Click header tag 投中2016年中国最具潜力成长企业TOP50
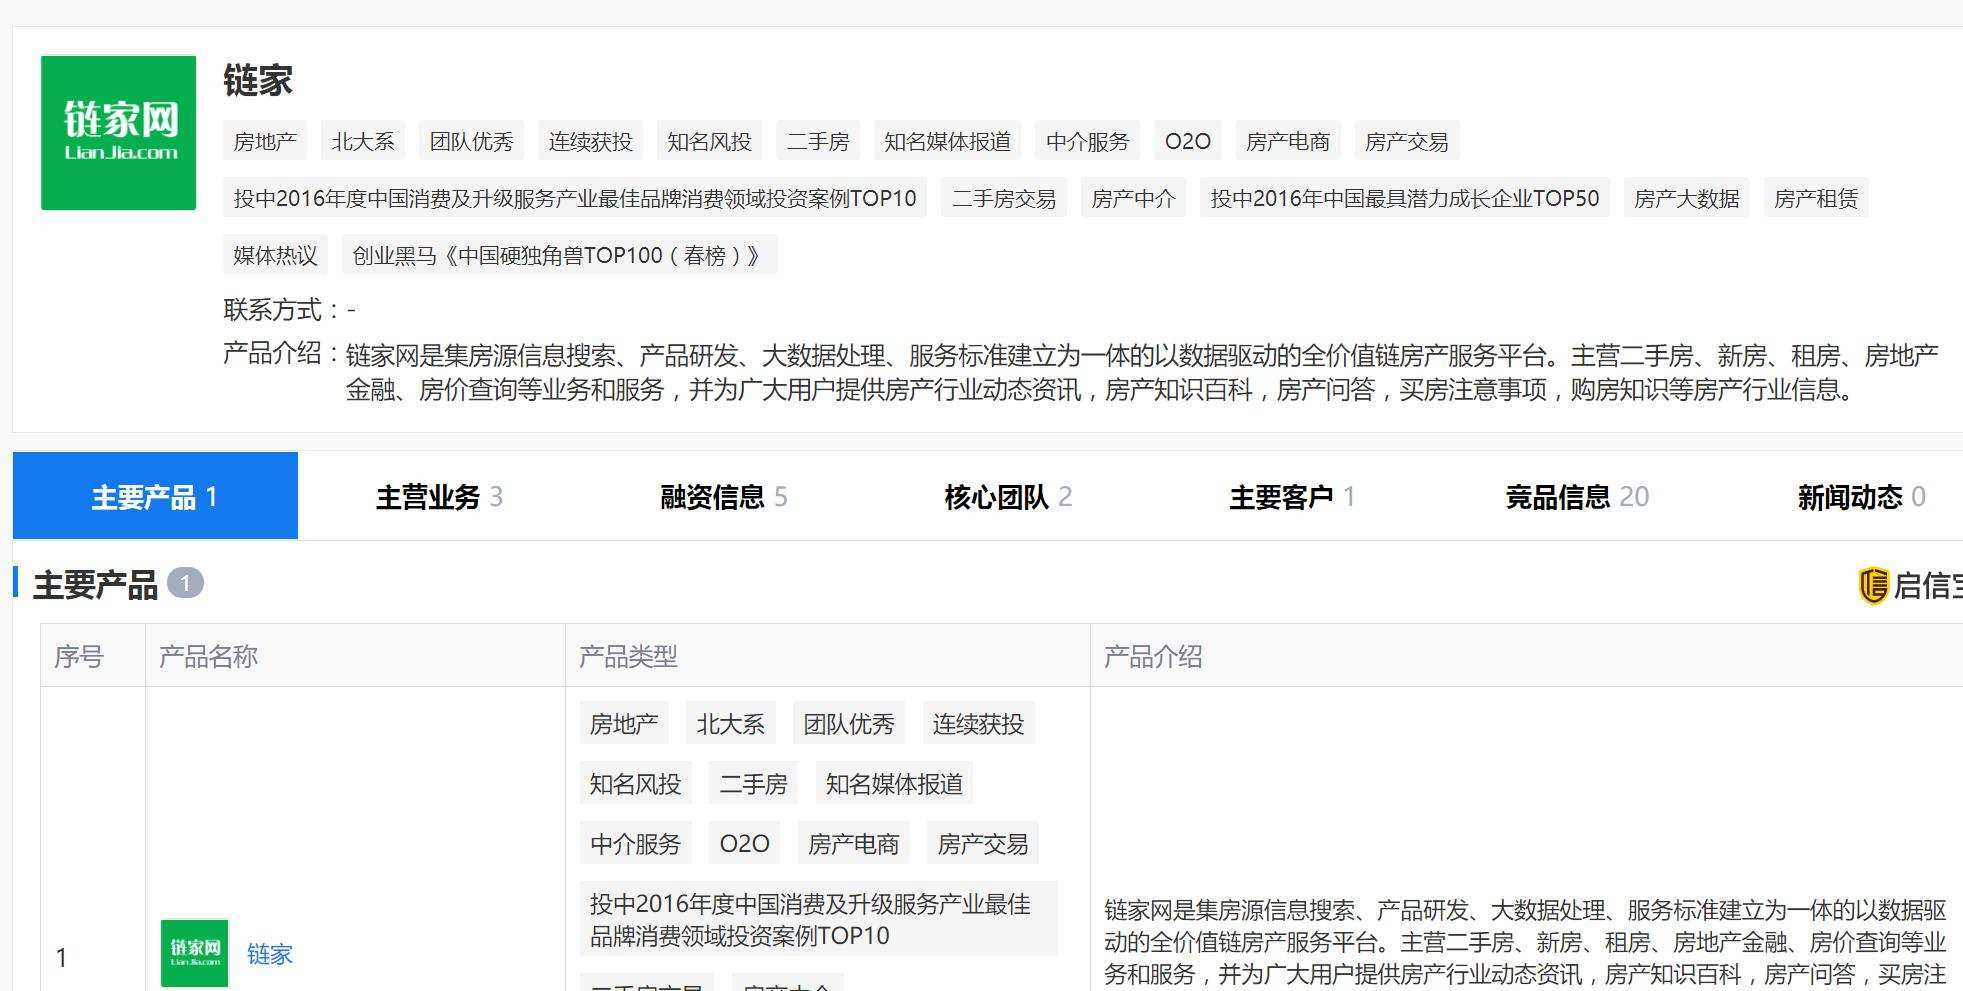 tap(1405, 198)
